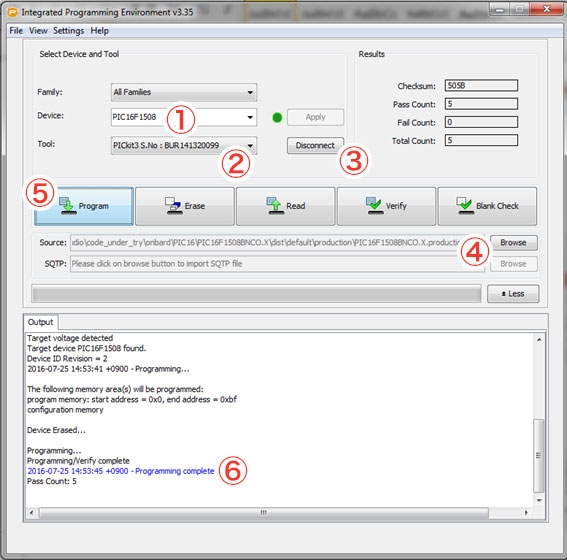Click the output pane vertical scrollbar thumb
This screenshot has width=567, height=560.
click(x=538, y=455)
